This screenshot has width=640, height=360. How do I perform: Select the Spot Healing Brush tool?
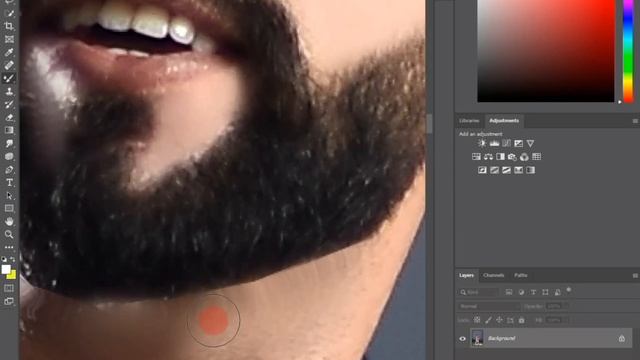[x=9, y=65]
